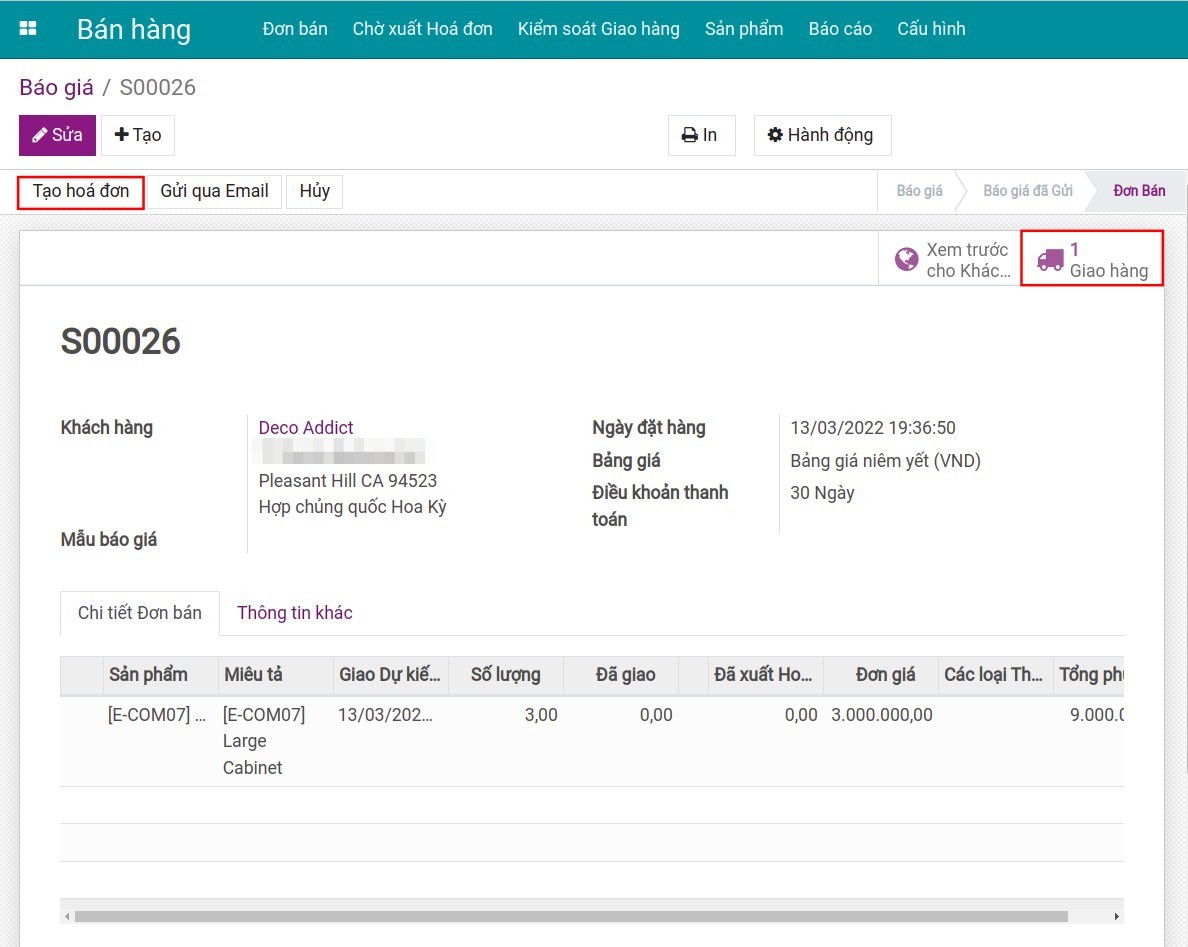Viewport: 1188px width, 947px height.
Task: Click the In print button
Action: (702, 135)
